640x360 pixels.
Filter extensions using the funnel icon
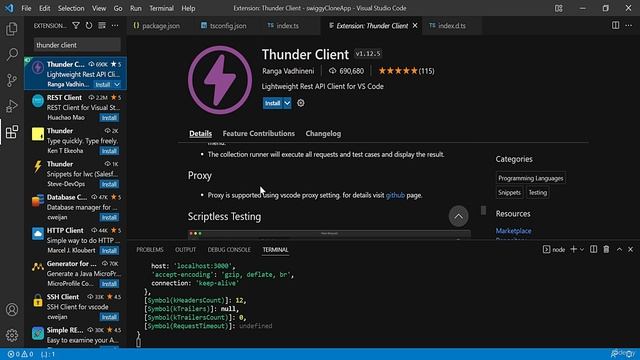tap(76, 25)
